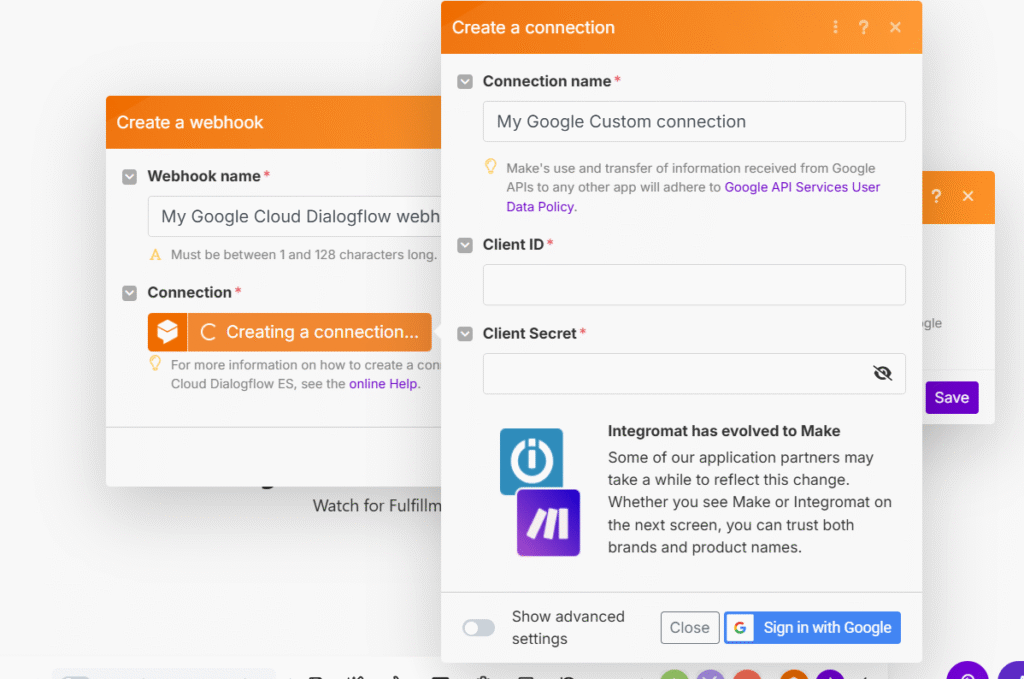Image resolution: width=1024 pixels, height=679 pixels.
Task: Open the three-dot menu in Create a connection
Action: click(x=835, y=27)
